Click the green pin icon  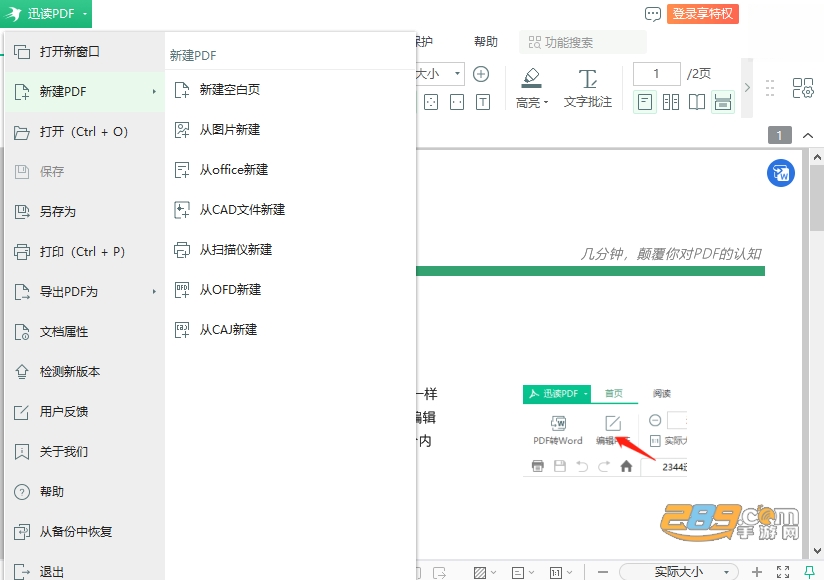[809, 572]
